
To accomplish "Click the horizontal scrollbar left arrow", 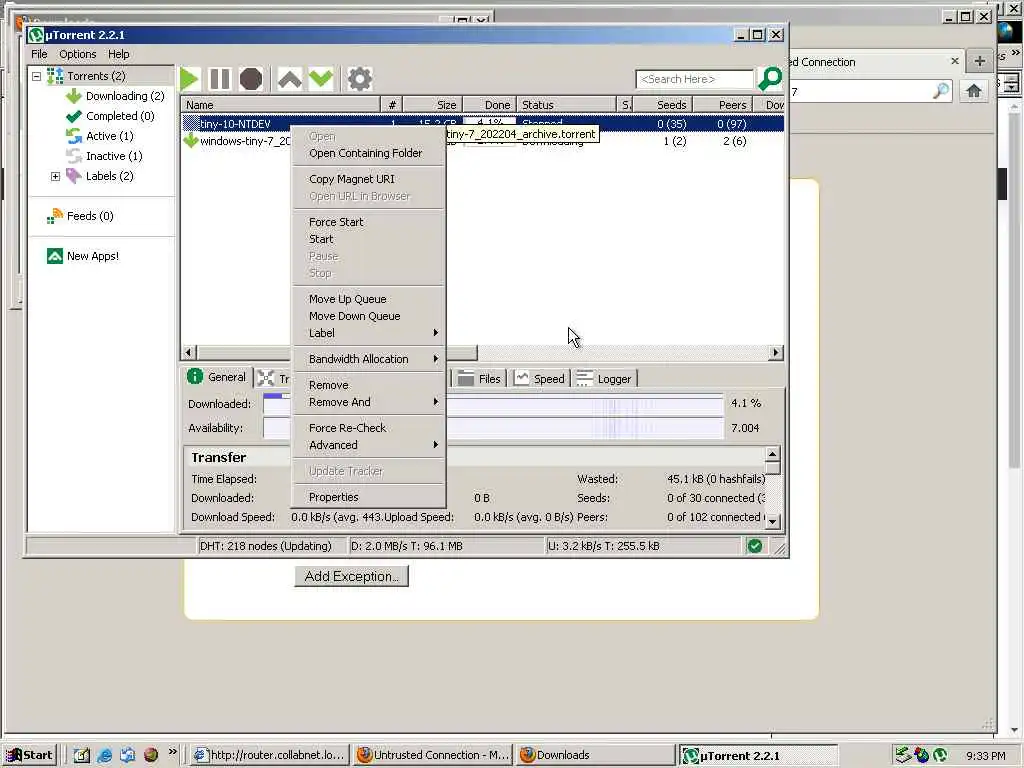I will pyautogui.click(x=189, y=353).
